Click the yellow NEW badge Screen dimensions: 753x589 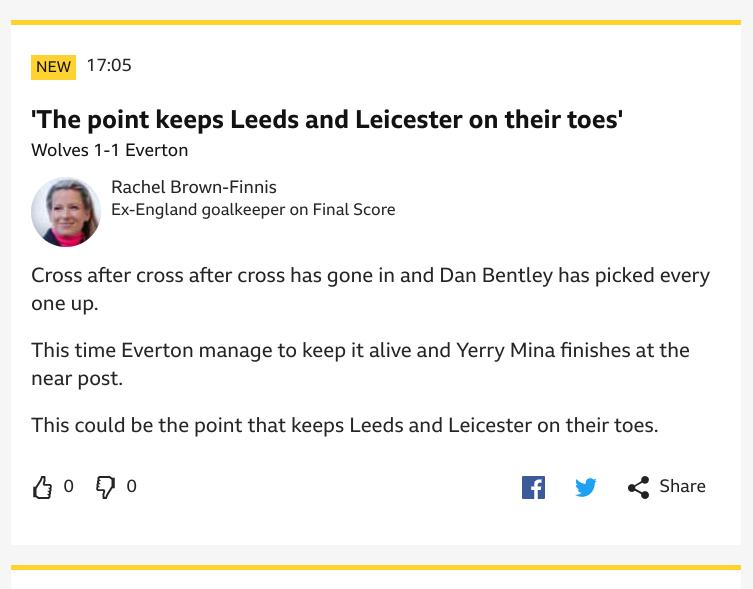point(53,67)
